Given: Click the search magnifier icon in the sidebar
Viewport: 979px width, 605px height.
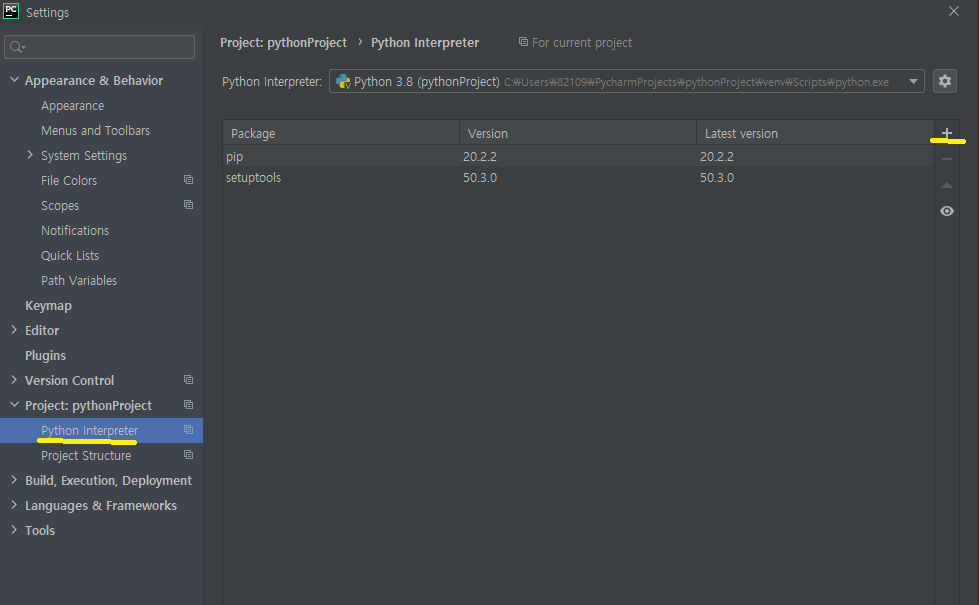Looking at the screenshot, I should 17,47.
